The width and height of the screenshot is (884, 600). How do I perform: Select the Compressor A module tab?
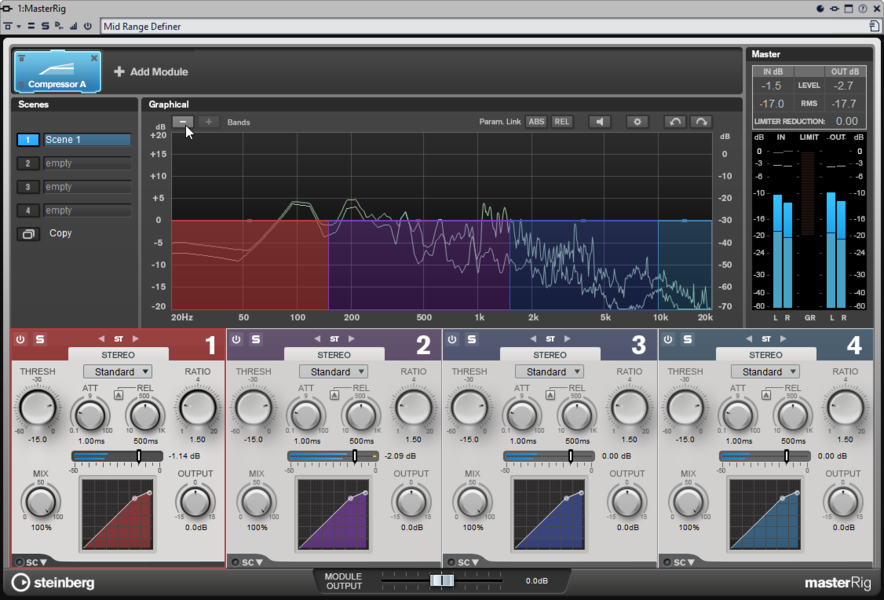(x=57, y=72)
